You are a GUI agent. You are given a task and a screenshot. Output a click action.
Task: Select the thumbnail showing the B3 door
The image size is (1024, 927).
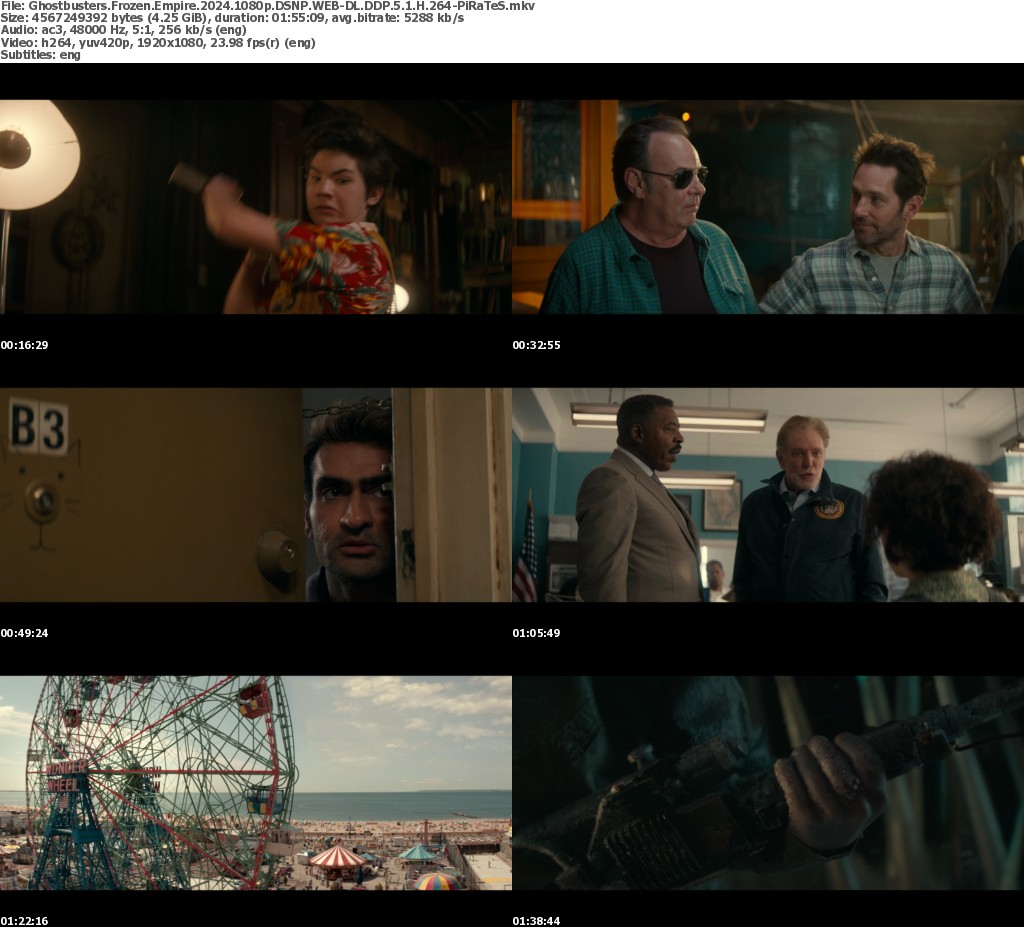pos(255,495)
